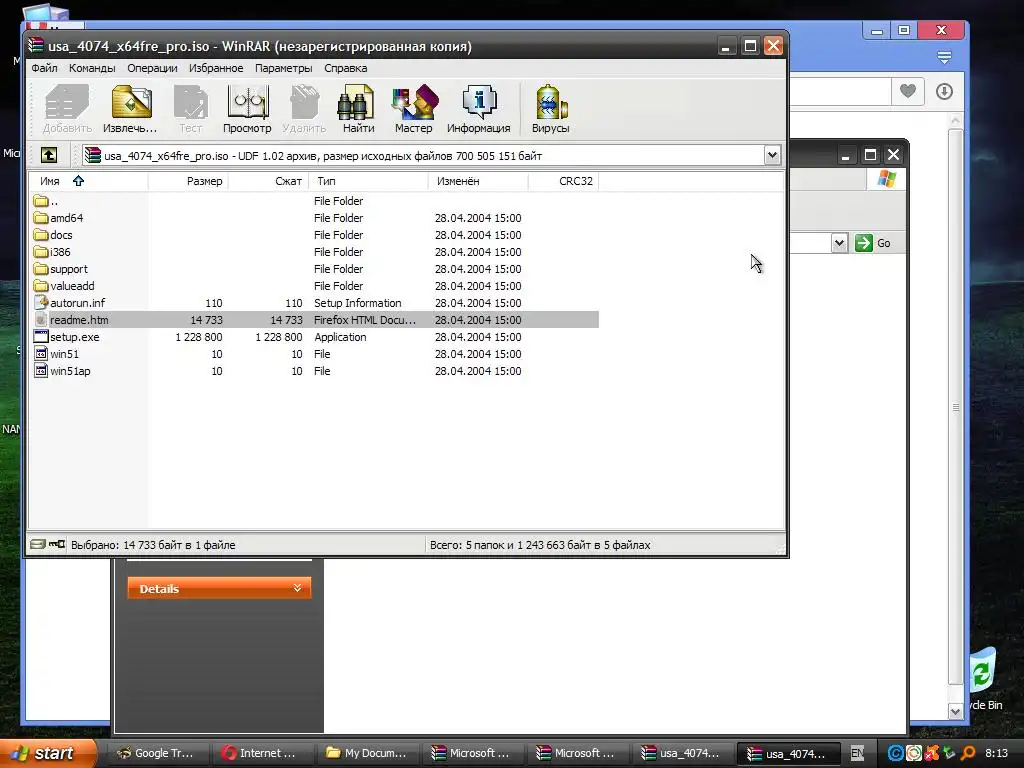
Task: Sort by CRC32 column header
Action: pyautogui.click(x=564, y=181)
